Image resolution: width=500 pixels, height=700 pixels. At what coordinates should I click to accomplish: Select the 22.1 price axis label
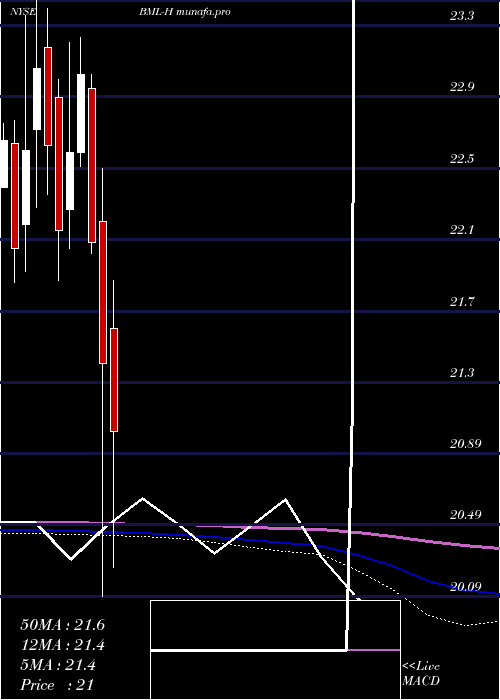point(462,230)
